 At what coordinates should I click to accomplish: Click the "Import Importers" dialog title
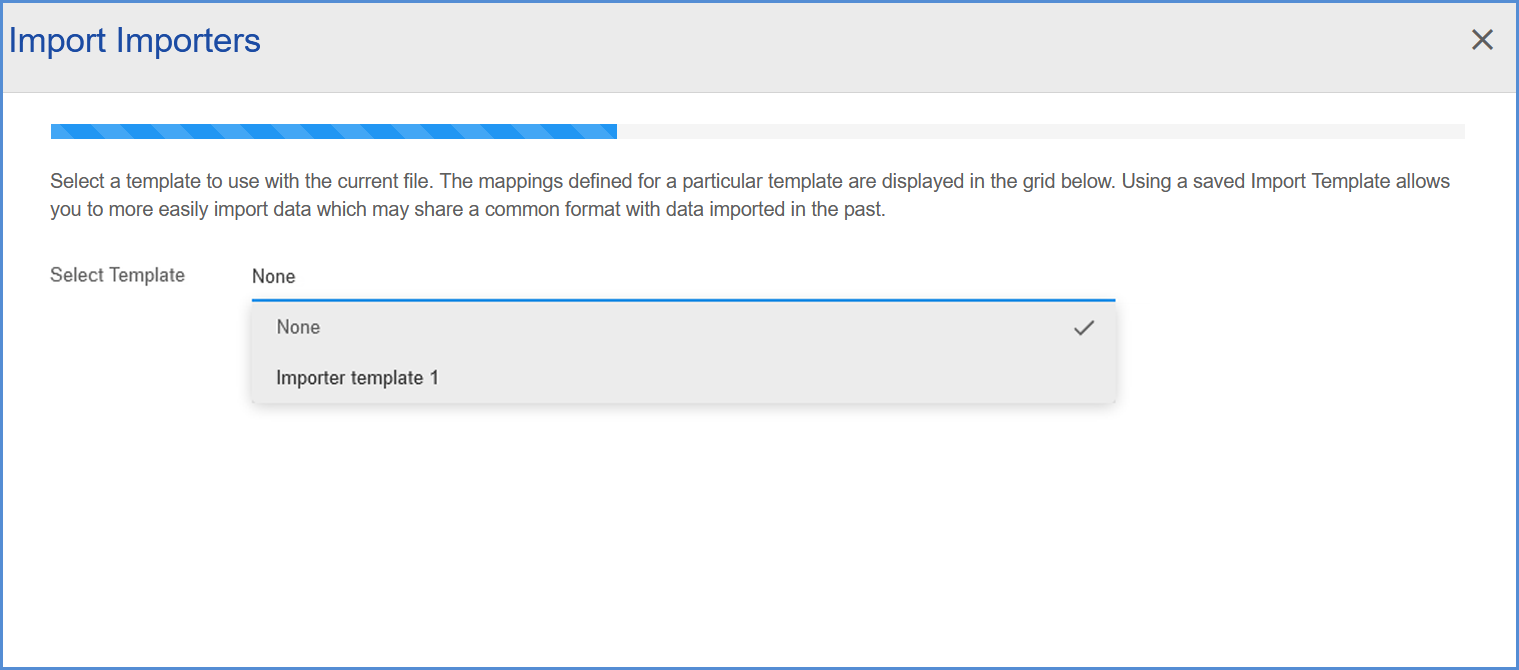tap(135, 41)
